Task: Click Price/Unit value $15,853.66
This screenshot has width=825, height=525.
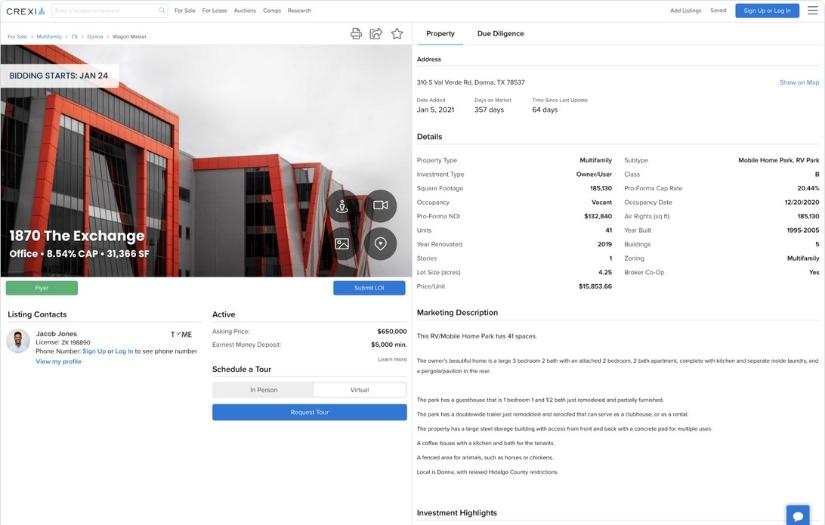Action: point(595,287)
